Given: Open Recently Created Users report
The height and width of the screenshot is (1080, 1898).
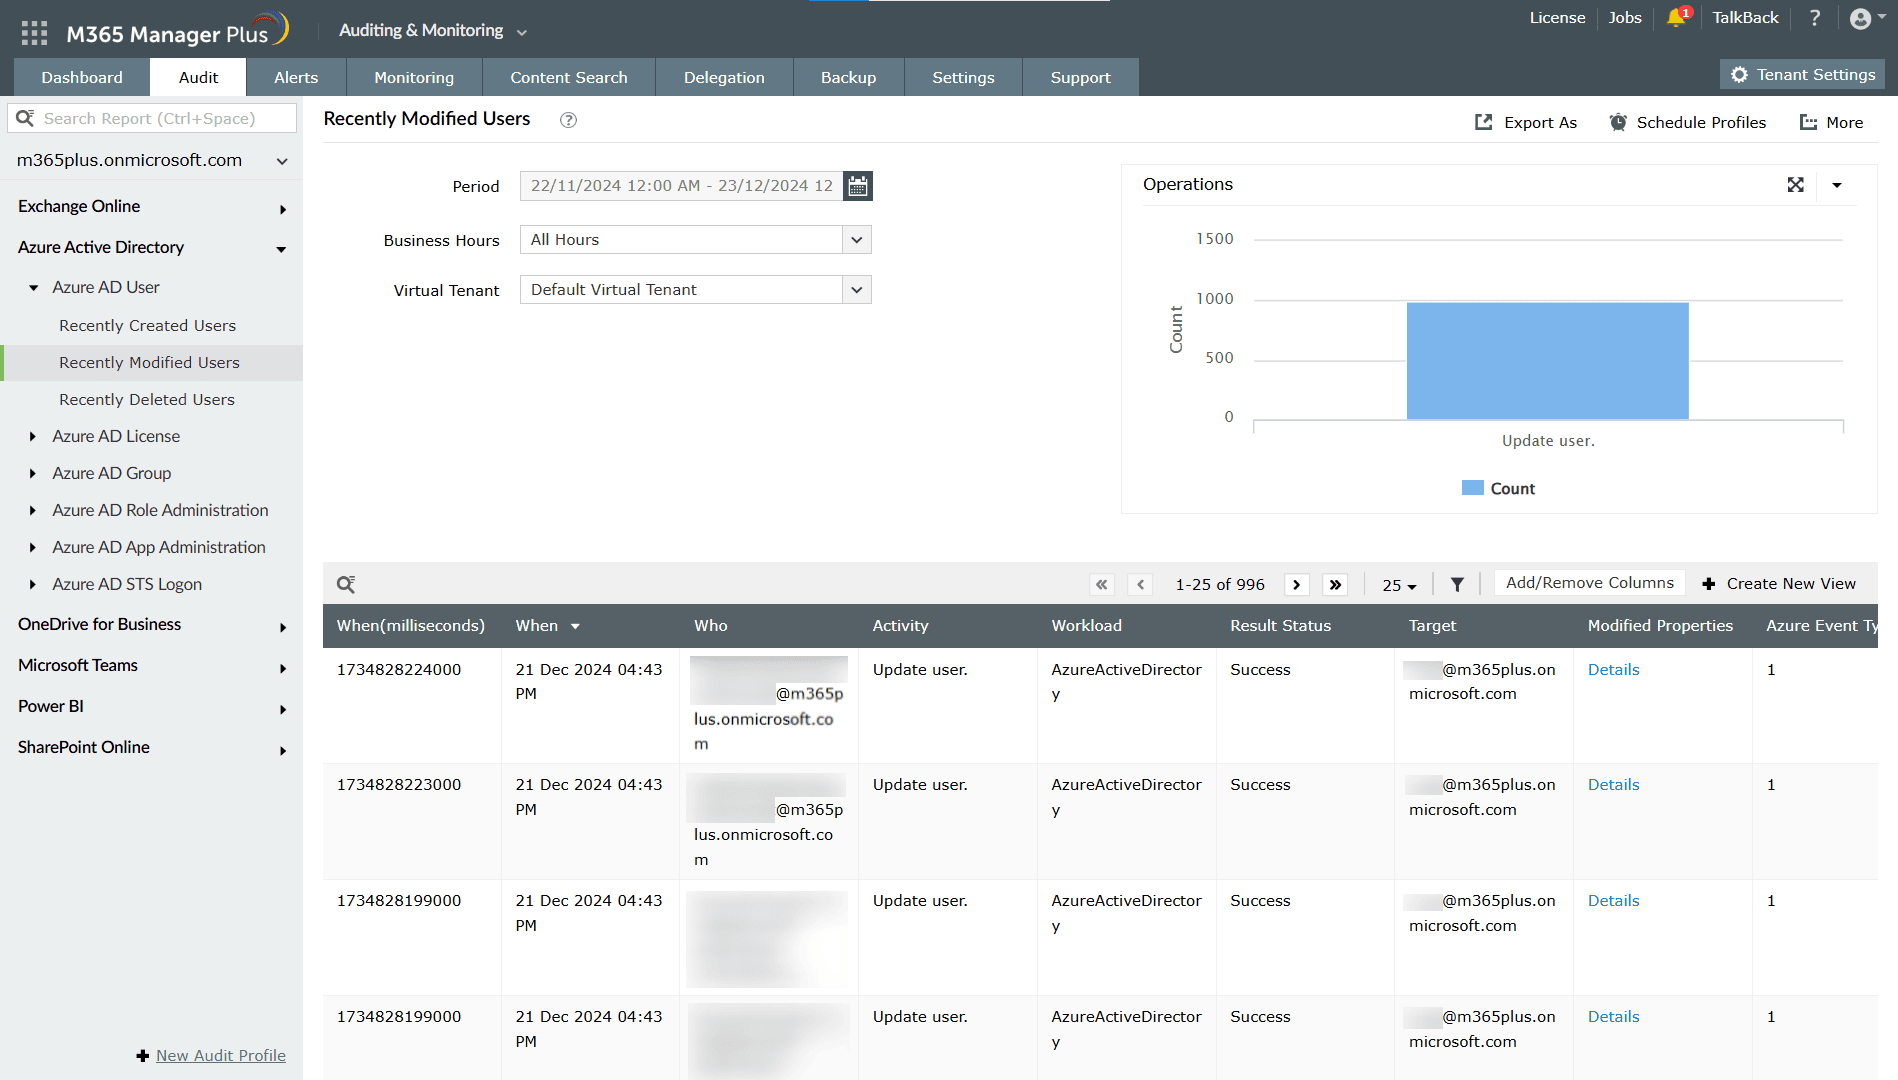Looking at the screenshot, I should pyautogui.click(x=147, y=326).
